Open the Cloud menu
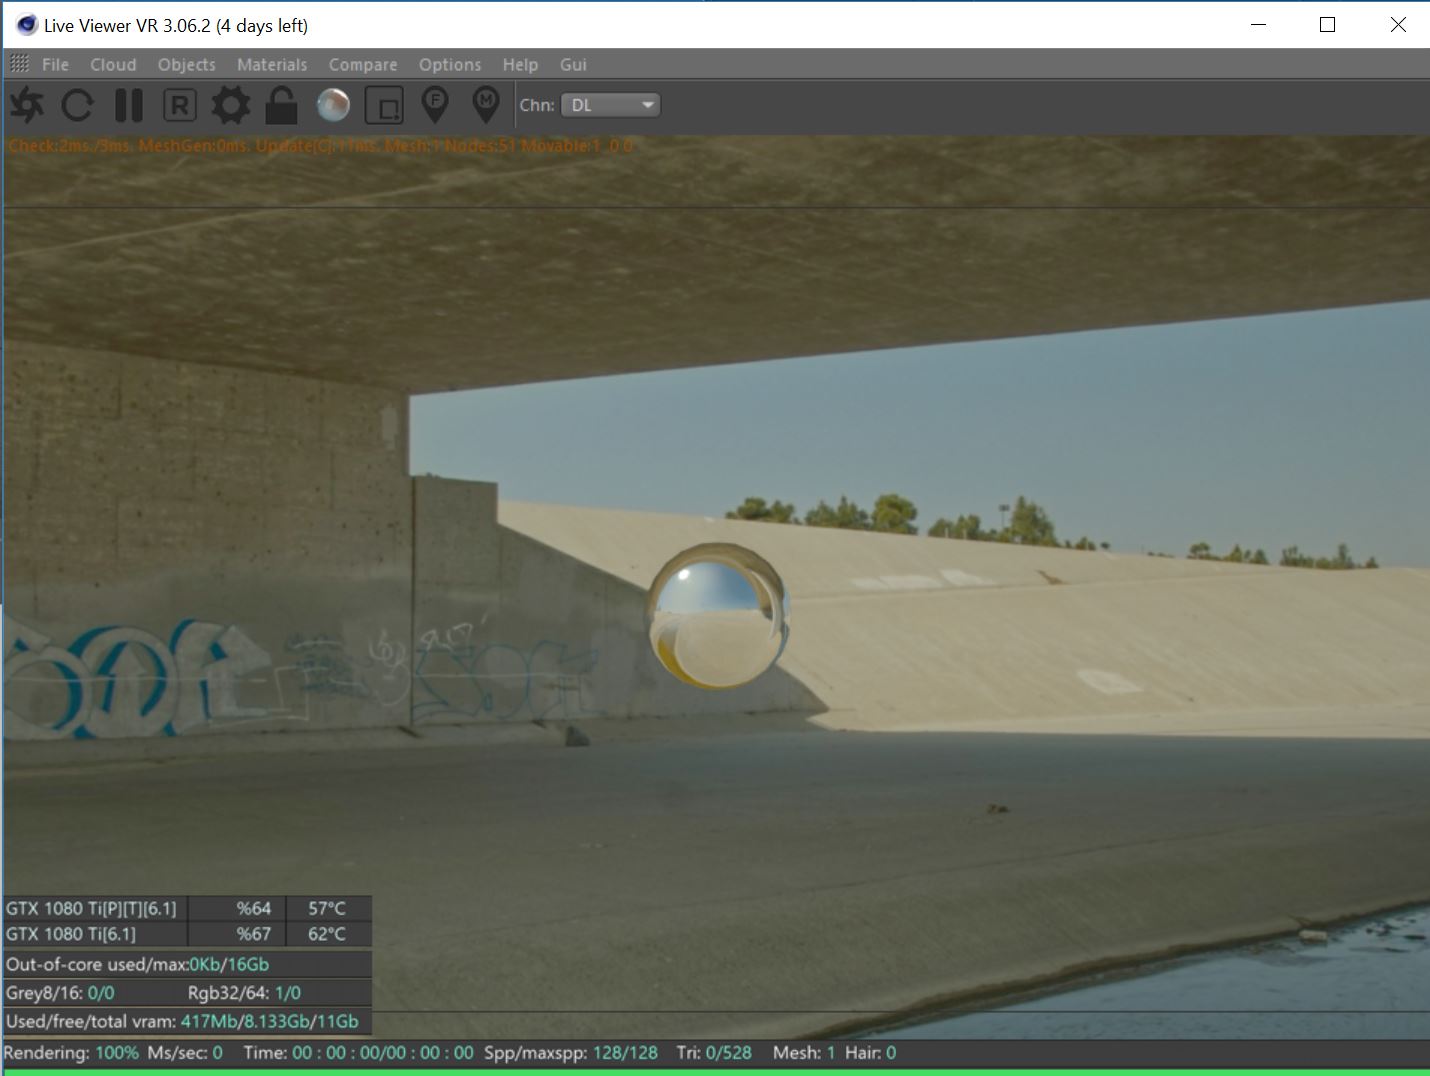The width and height of the screenshot is (1430, 1076). click(x=113, y=64)
